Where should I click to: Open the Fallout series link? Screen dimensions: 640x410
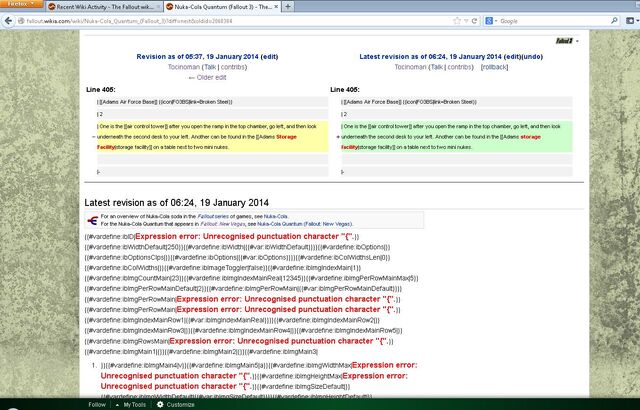point(213,216)
